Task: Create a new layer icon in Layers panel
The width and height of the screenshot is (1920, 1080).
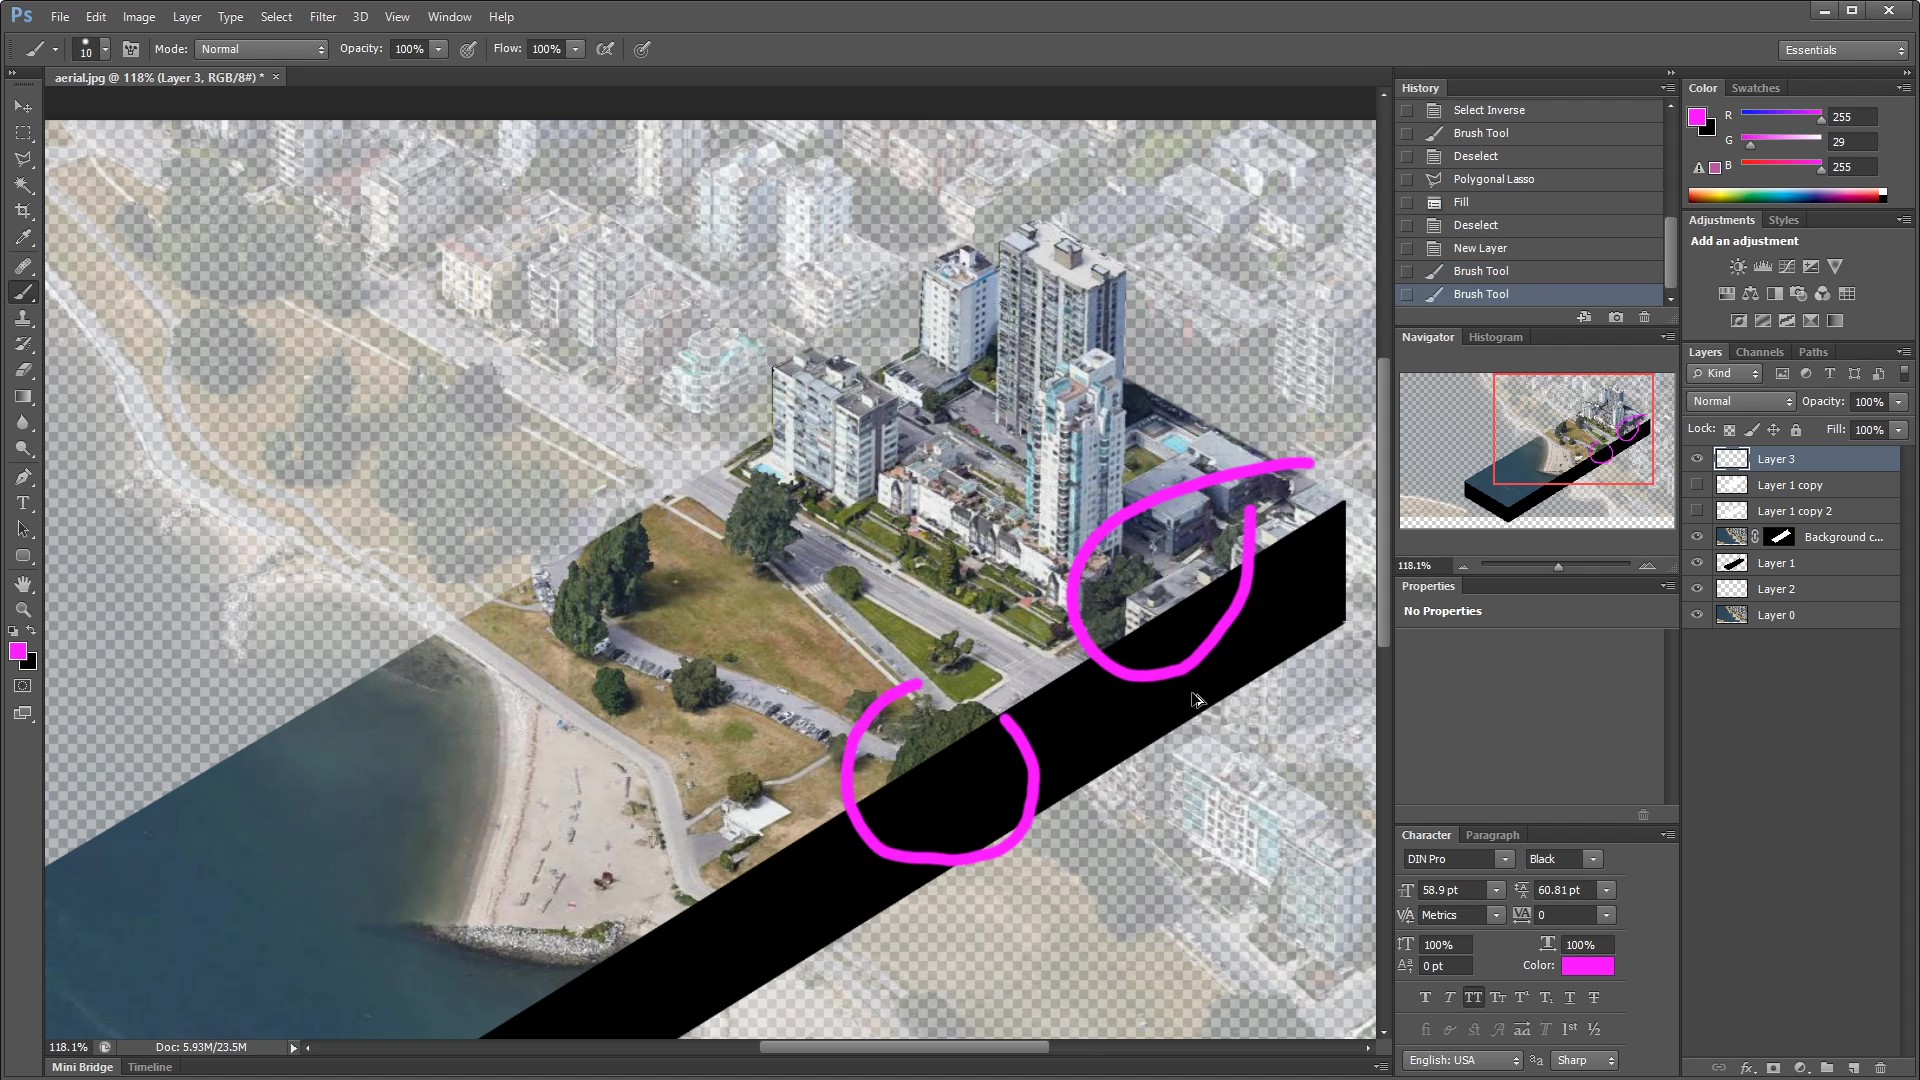Action: pyautogui.click(x=1853, y=1068)
